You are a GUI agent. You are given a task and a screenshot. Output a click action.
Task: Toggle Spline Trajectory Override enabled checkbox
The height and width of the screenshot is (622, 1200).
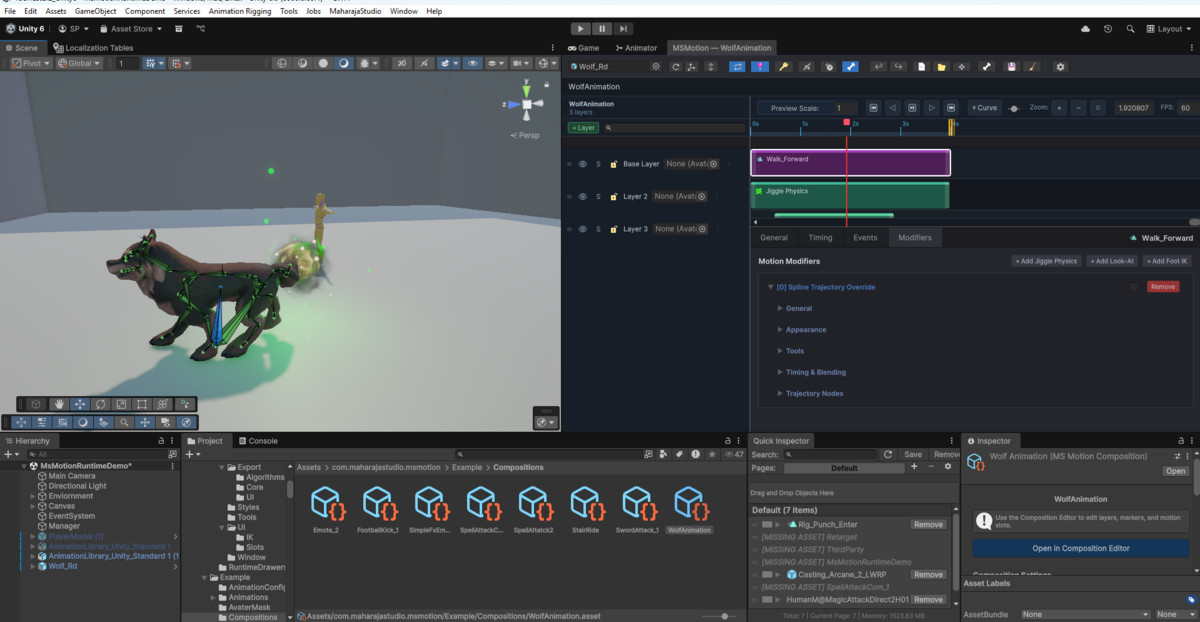pos(1134,287)
